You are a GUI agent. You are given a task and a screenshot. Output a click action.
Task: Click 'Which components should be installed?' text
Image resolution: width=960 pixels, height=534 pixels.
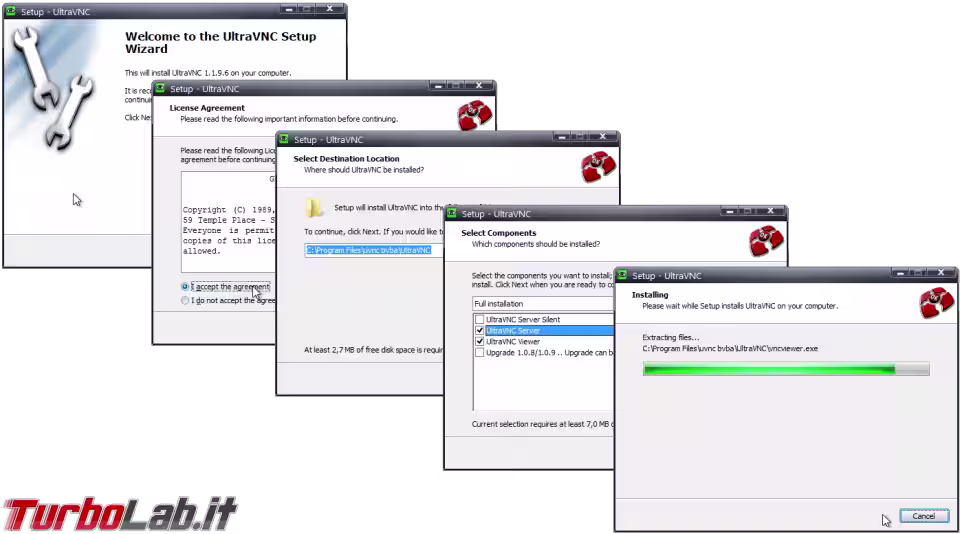(x=536, y=244)
